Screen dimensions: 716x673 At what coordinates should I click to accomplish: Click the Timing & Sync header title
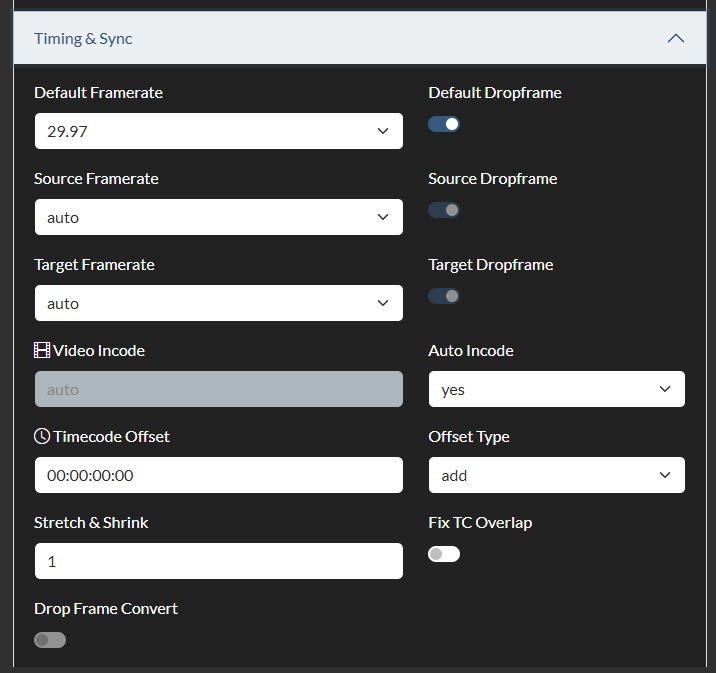pos(83,39)
